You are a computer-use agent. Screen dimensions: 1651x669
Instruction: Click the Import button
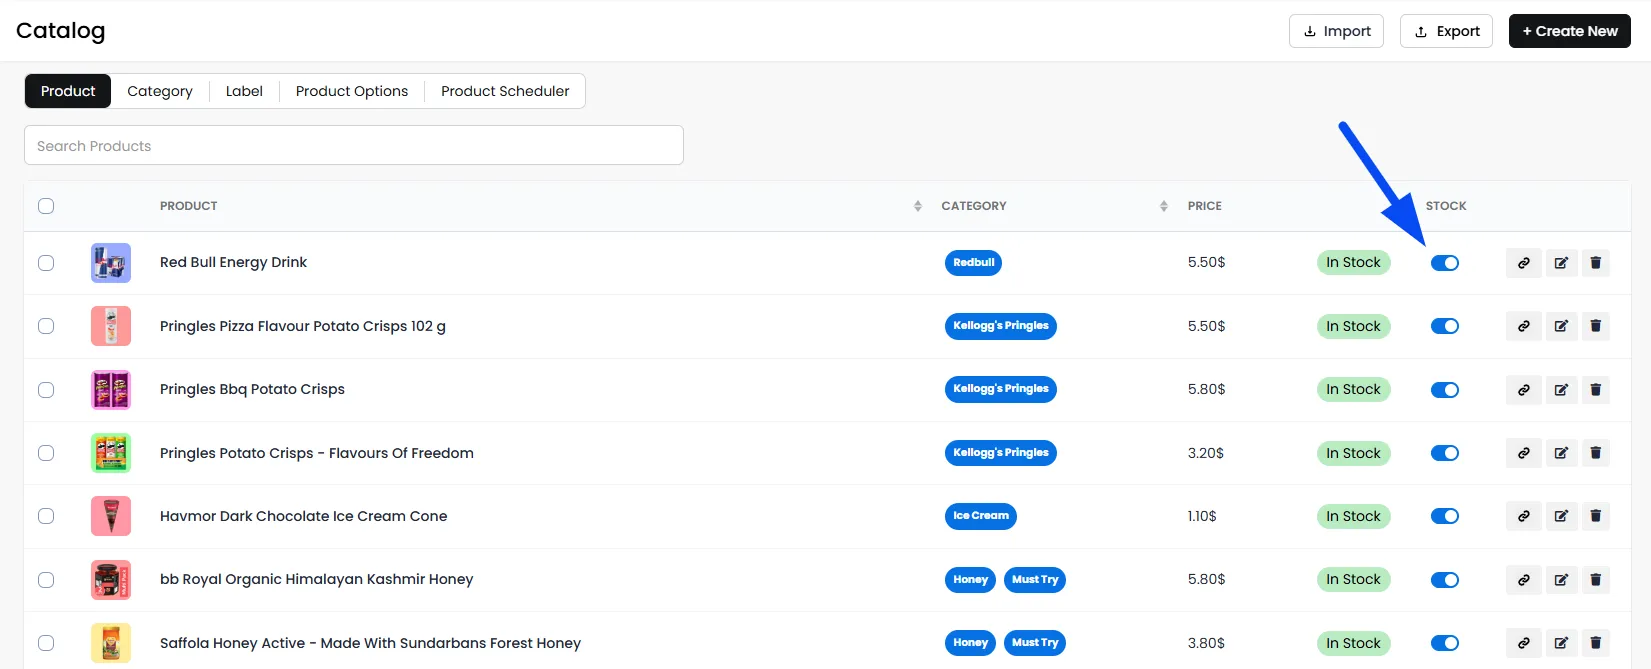[x=1337, y=31]
